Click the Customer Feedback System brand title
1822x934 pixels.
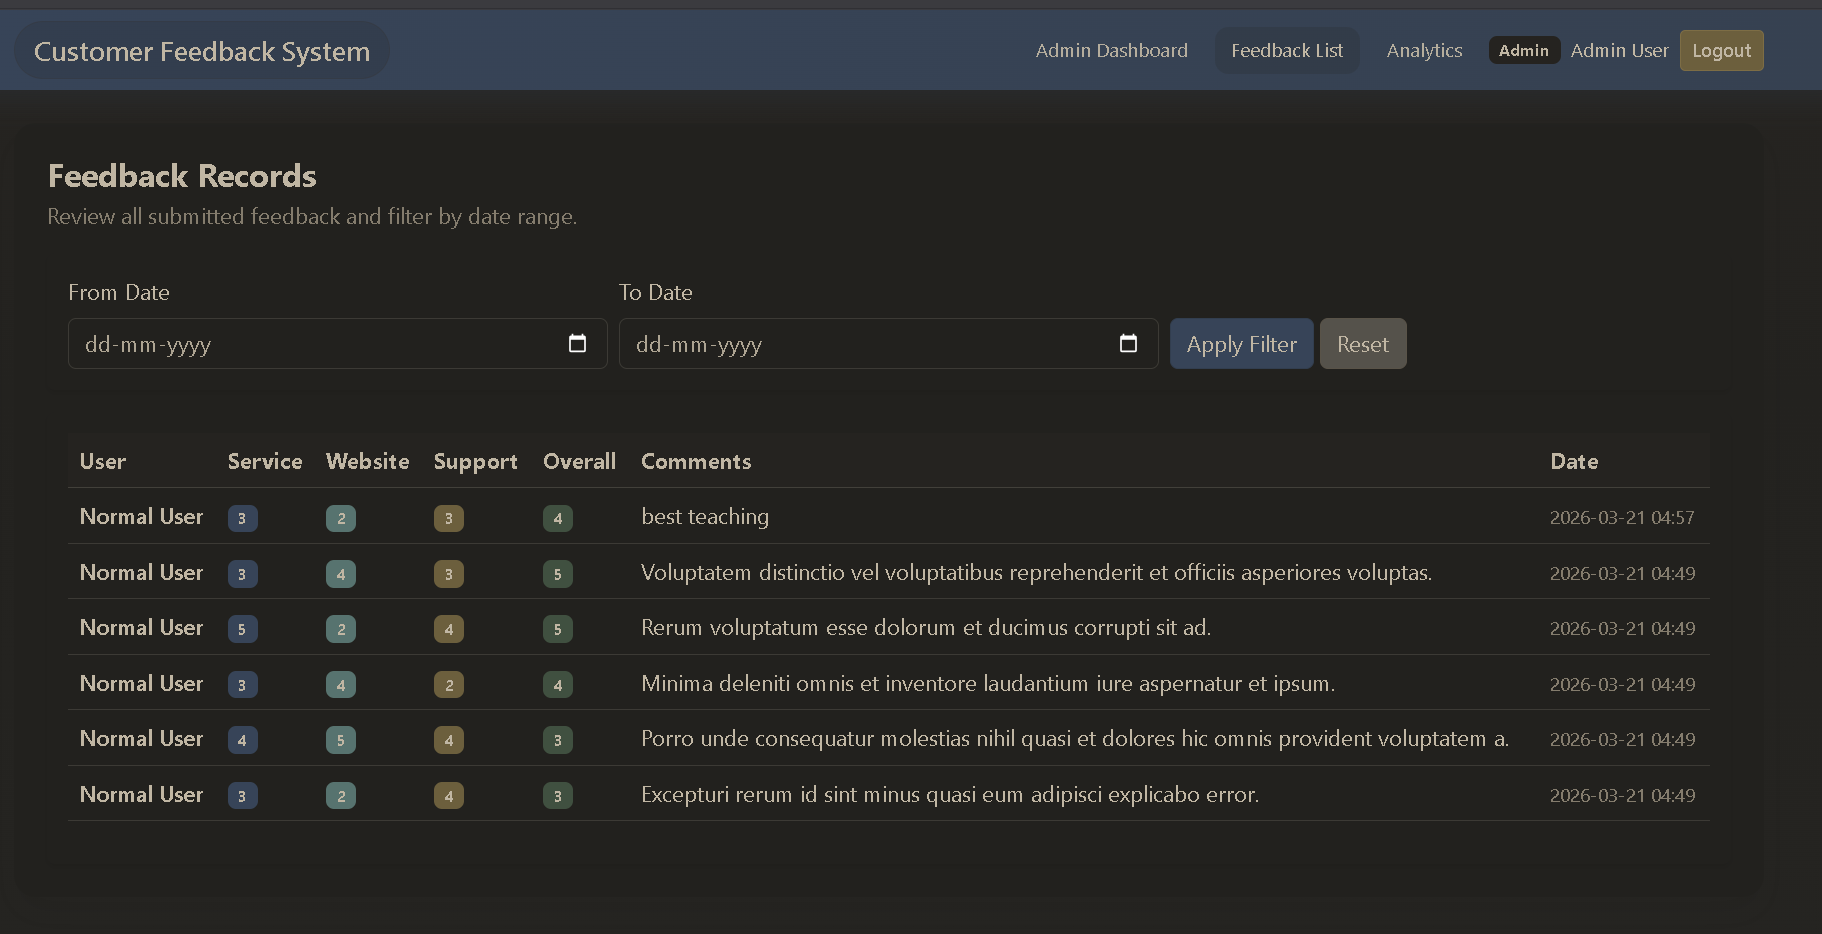pyautogui.click(x=202, y=51)
